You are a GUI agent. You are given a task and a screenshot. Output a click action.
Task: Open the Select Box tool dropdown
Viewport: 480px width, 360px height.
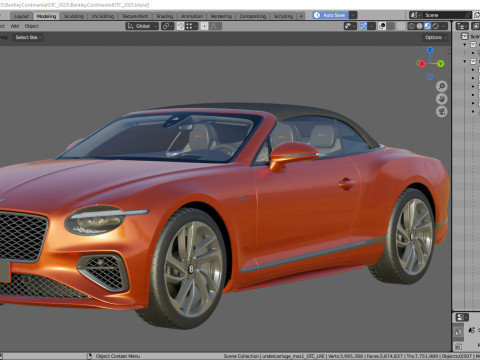(28, 37)
